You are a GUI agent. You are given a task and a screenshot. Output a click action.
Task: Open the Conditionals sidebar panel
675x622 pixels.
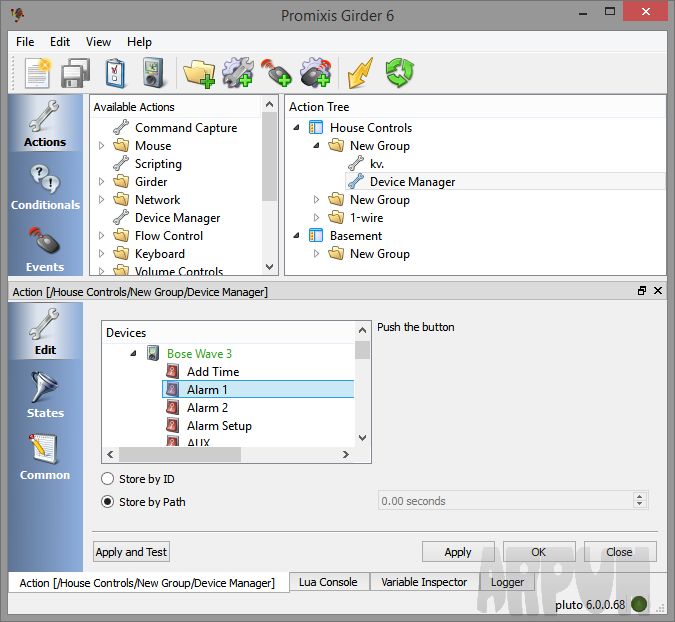[x=45, y=187]
